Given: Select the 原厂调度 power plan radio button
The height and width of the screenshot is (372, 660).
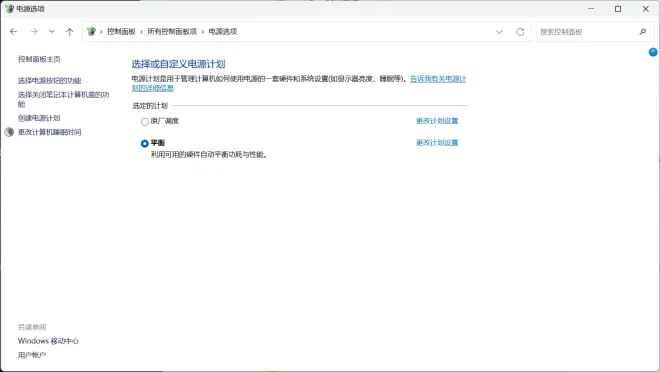Looking at the screenshot, I should point(145,122).
